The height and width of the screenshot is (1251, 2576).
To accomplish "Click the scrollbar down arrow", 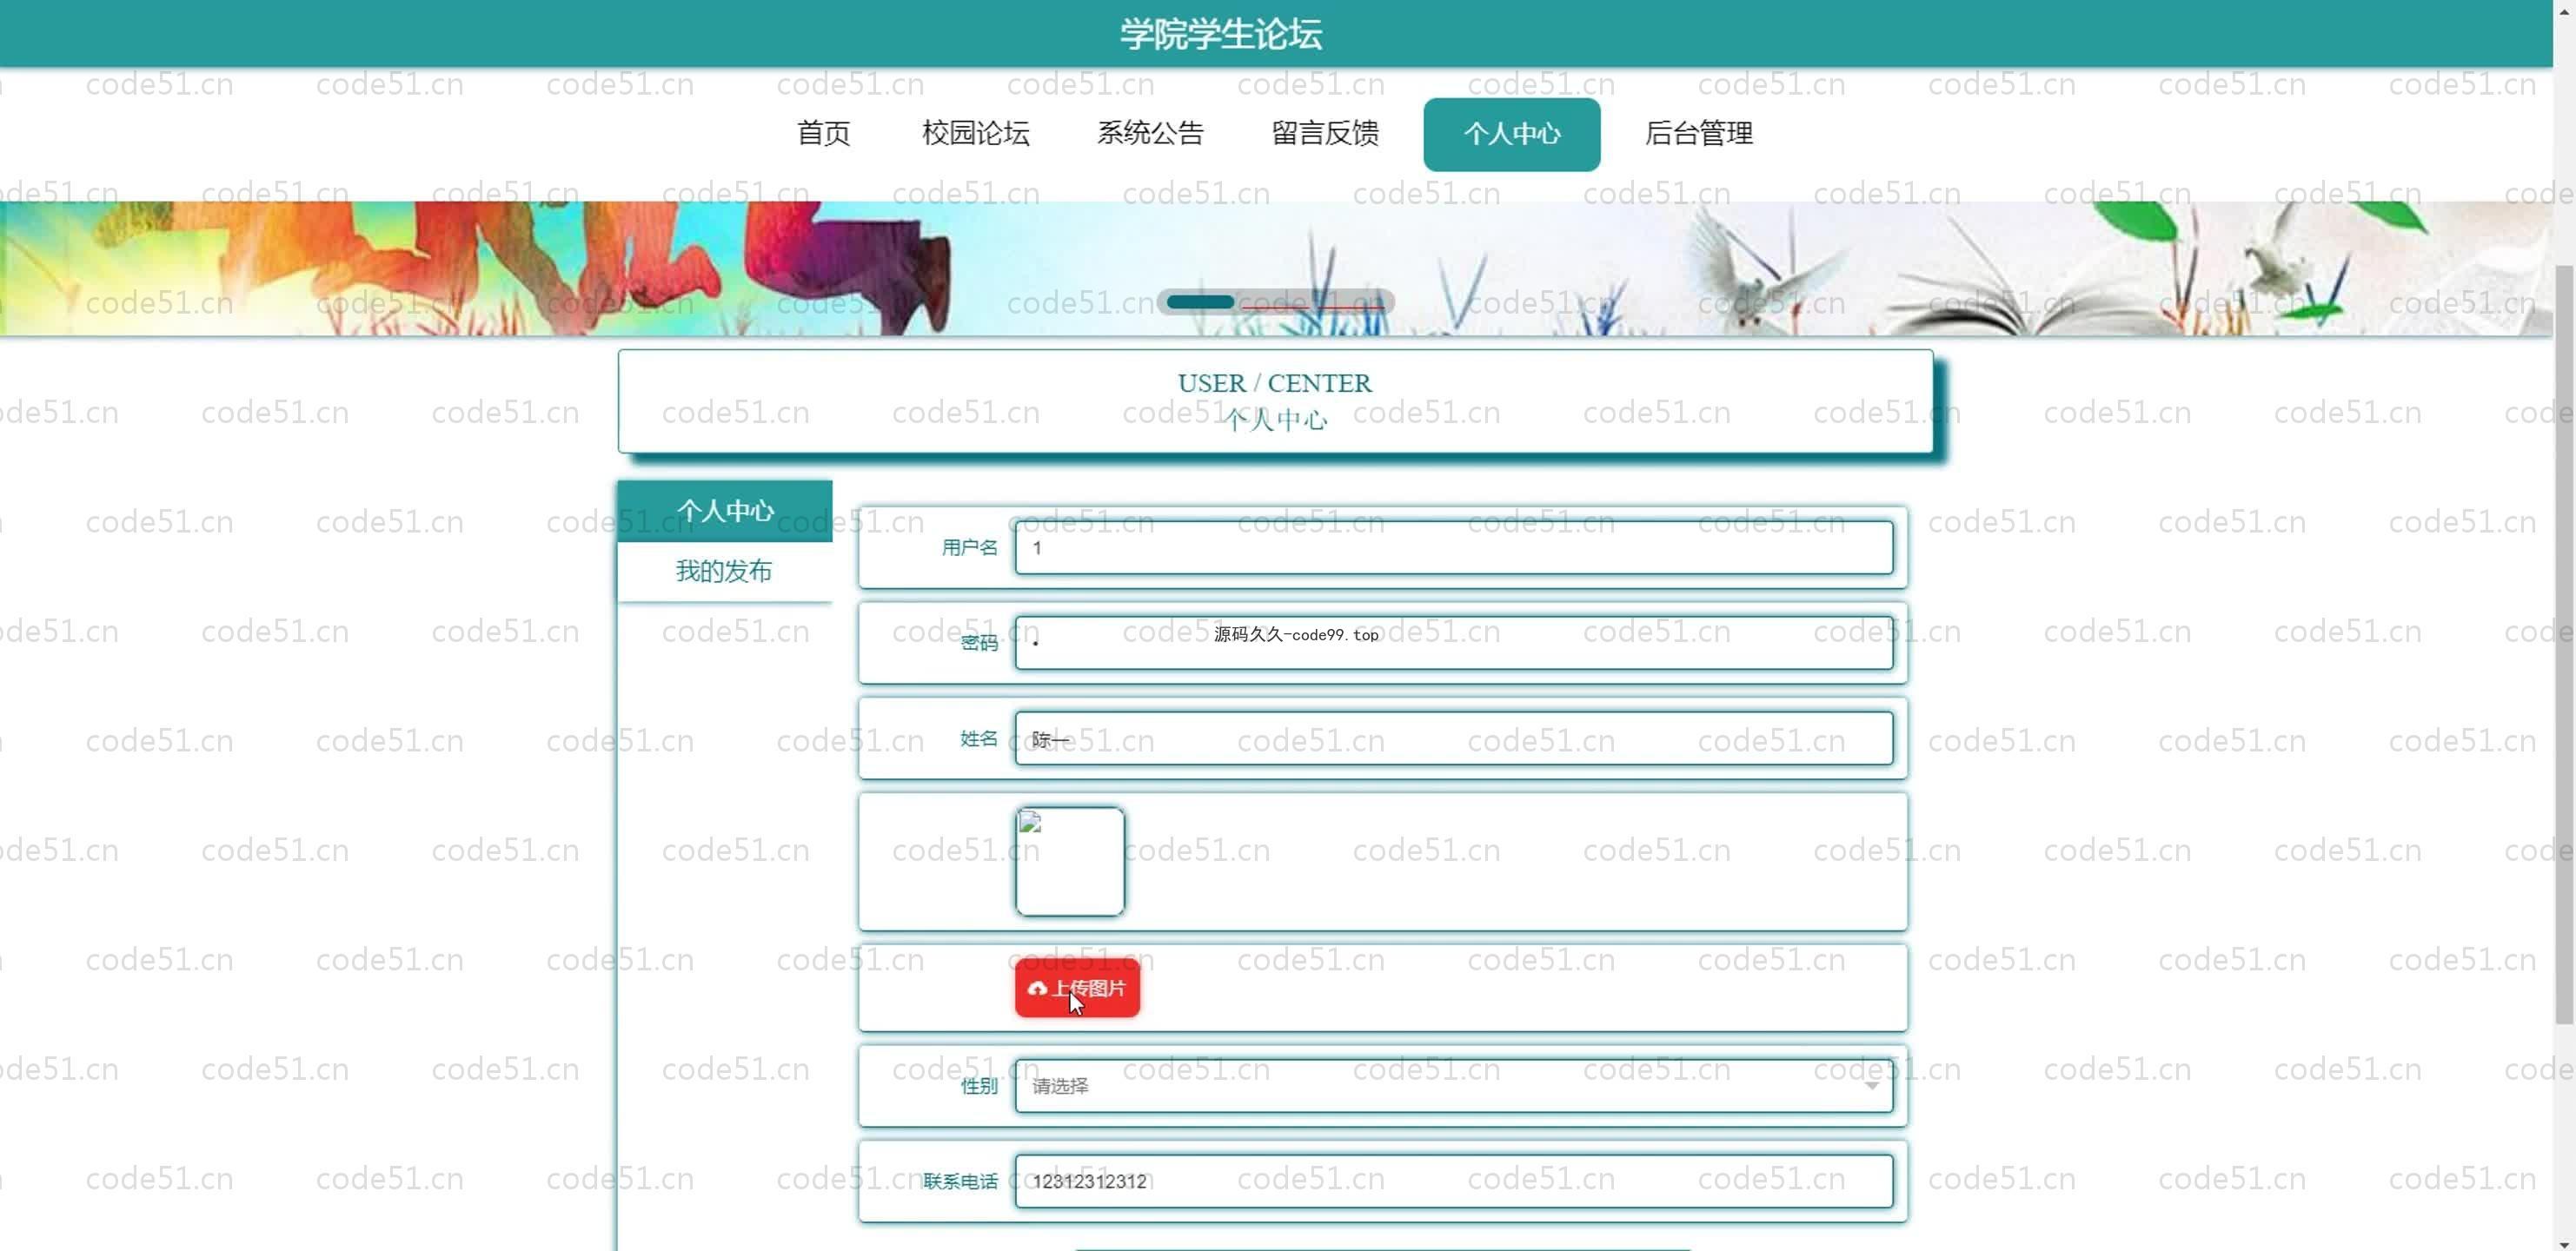I will point(2564,1243).
